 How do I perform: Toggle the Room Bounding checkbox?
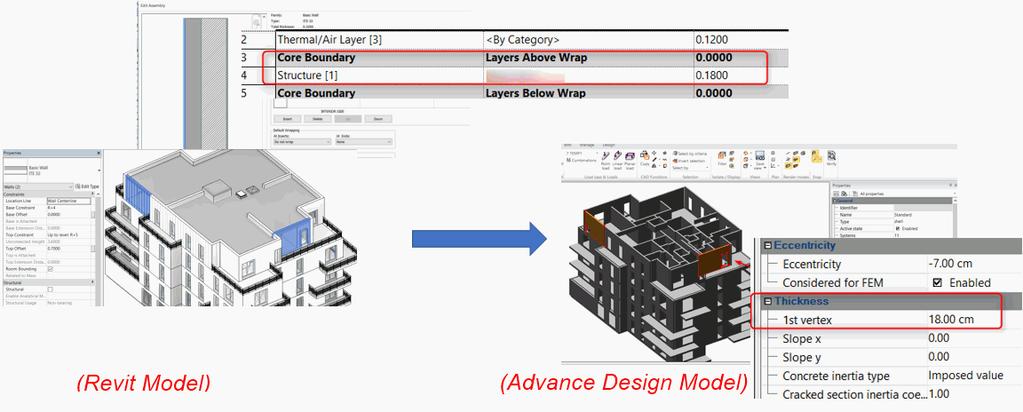click(x=50, y=269)
